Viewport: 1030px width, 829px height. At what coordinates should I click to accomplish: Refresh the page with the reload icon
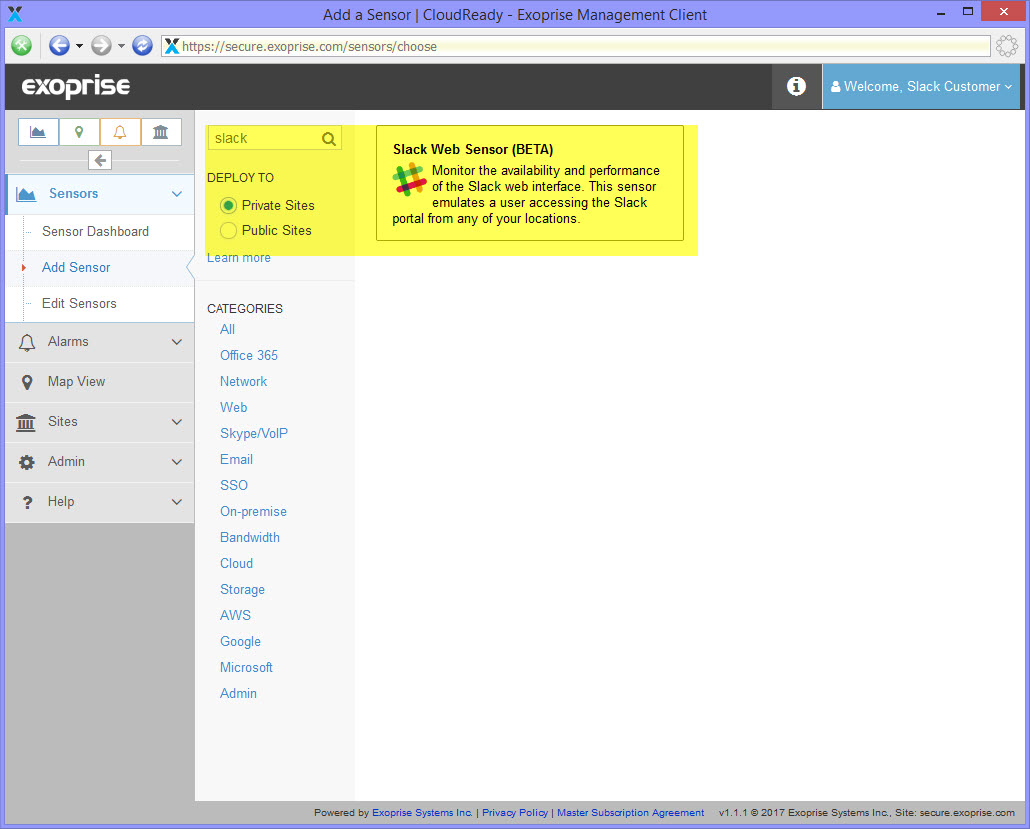coord(142,45)
